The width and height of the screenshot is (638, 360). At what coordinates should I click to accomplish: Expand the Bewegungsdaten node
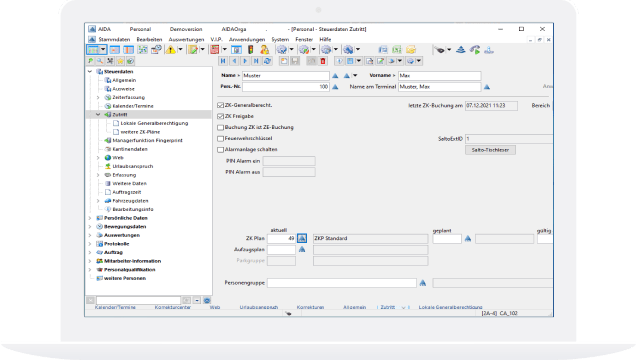(90, 227)
